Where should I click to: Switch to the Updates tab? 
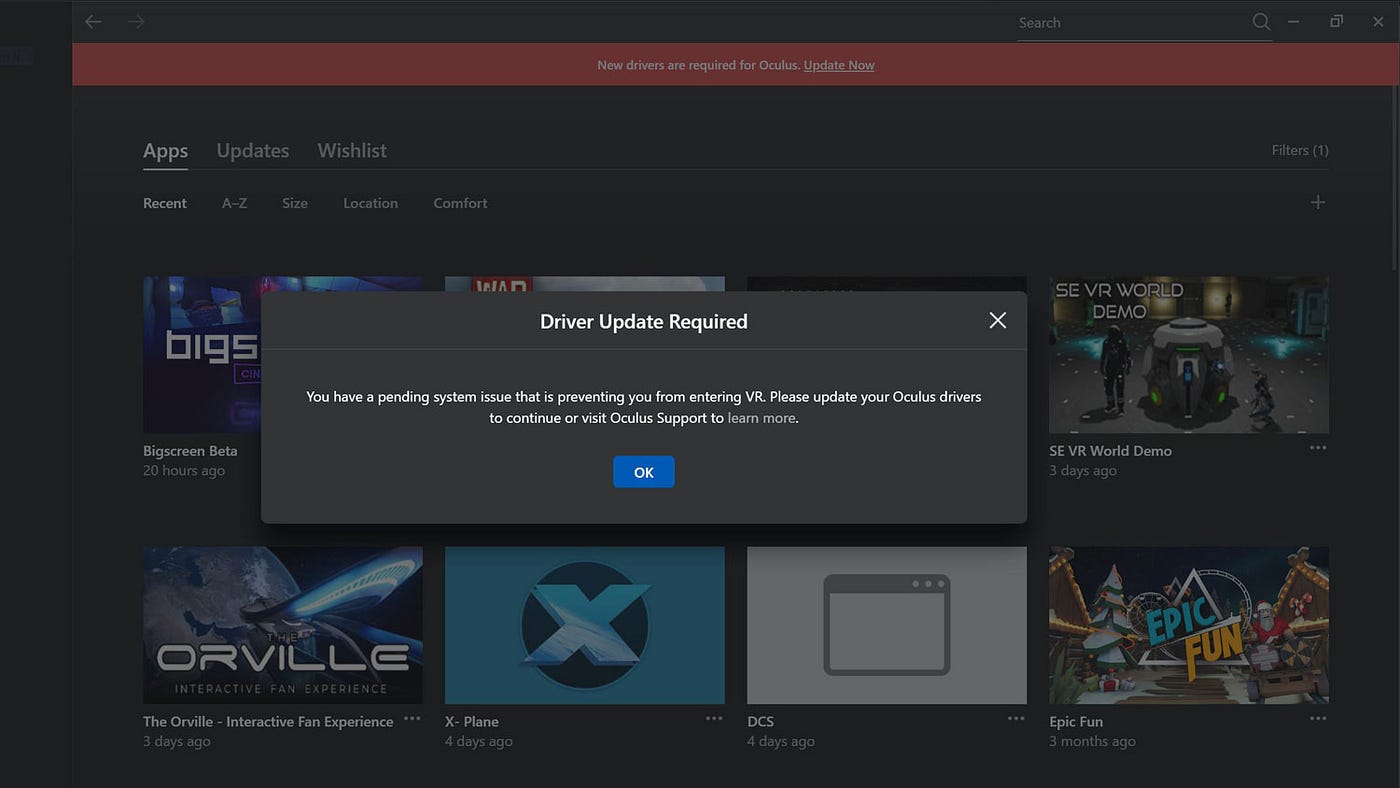point(253,151)
